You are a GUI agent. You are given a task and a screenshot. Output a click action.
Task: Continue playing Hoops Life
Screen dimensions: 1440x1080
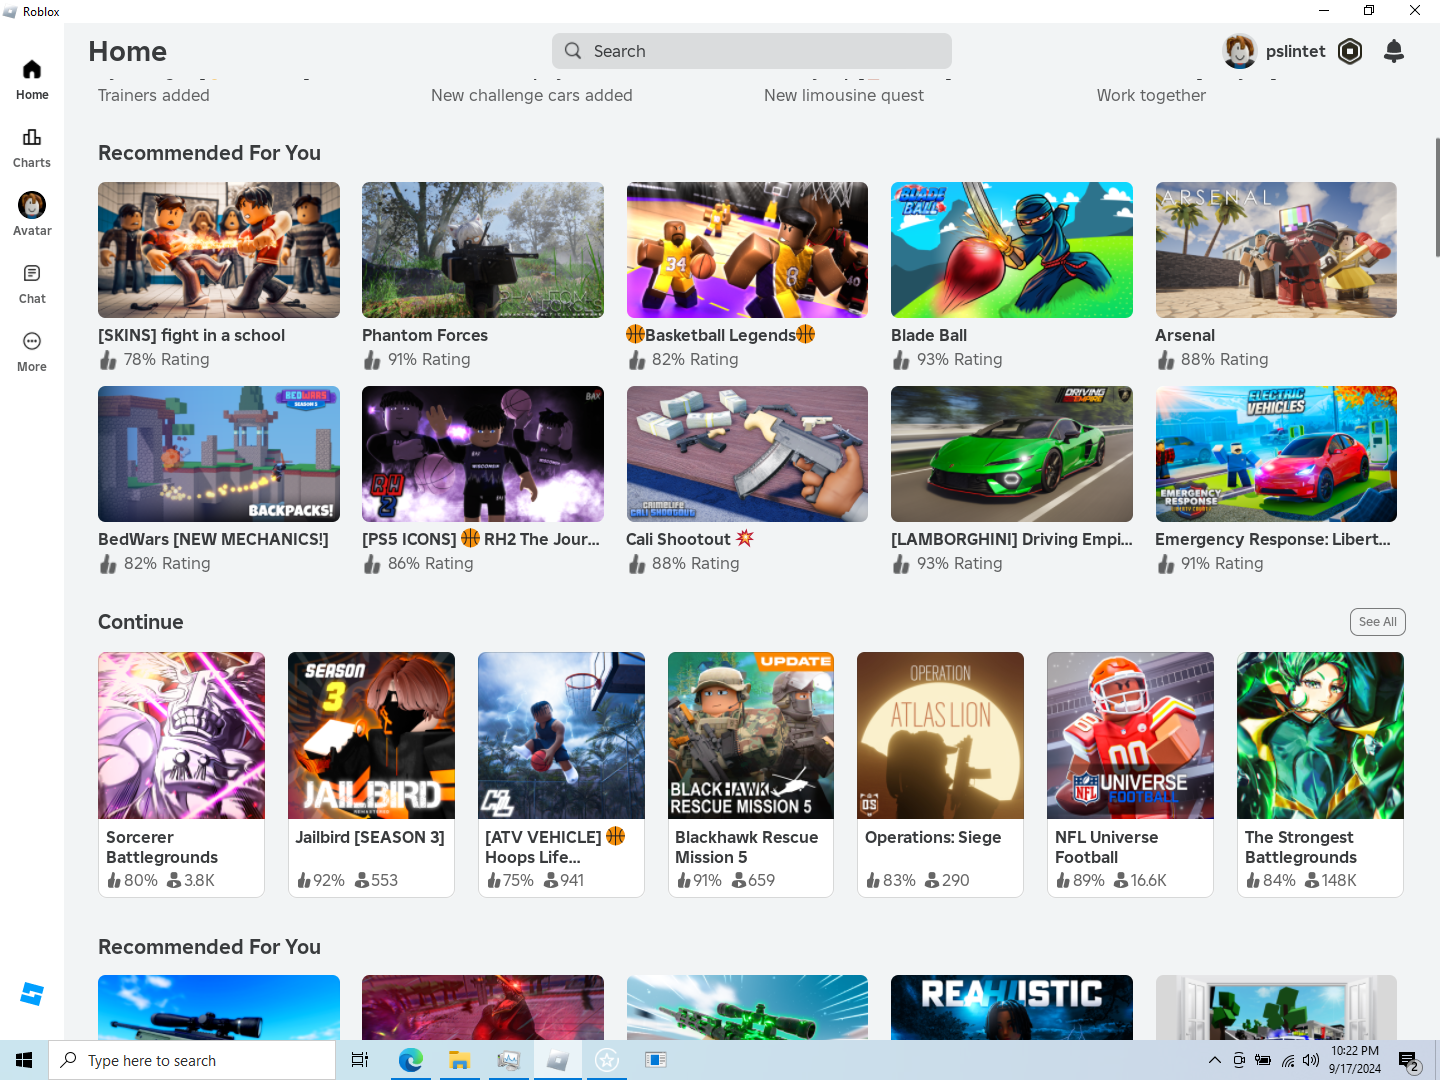pyautogui.click(x=561, y=774)
